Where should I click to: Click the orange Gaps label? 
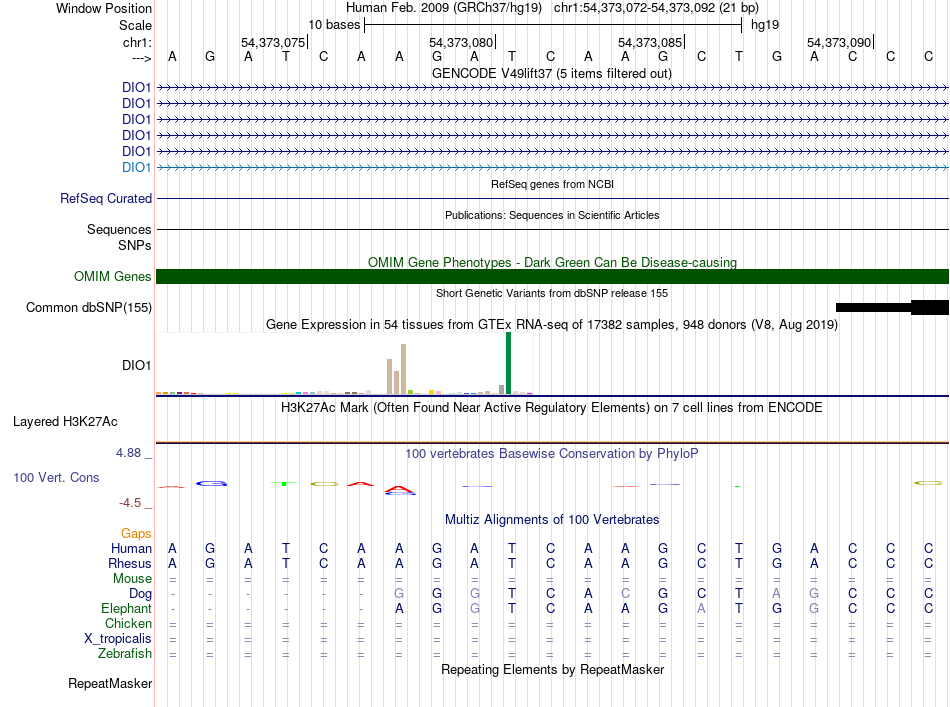click(x=136, y=533)
